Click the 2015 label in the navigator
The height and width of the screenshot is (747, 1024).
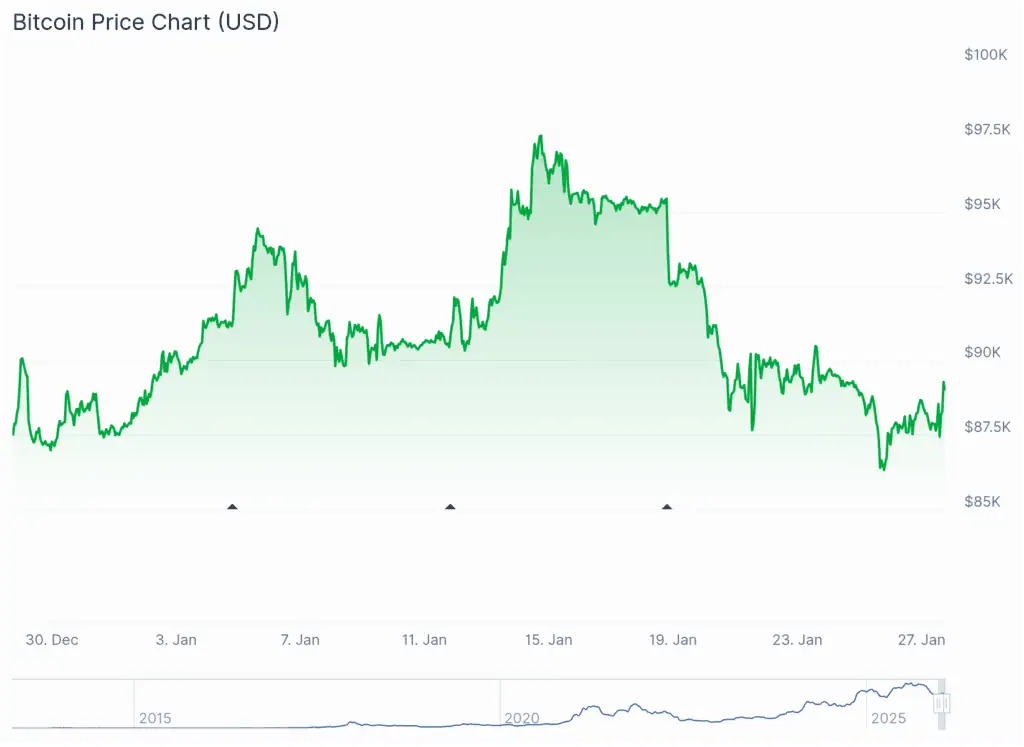155,718
